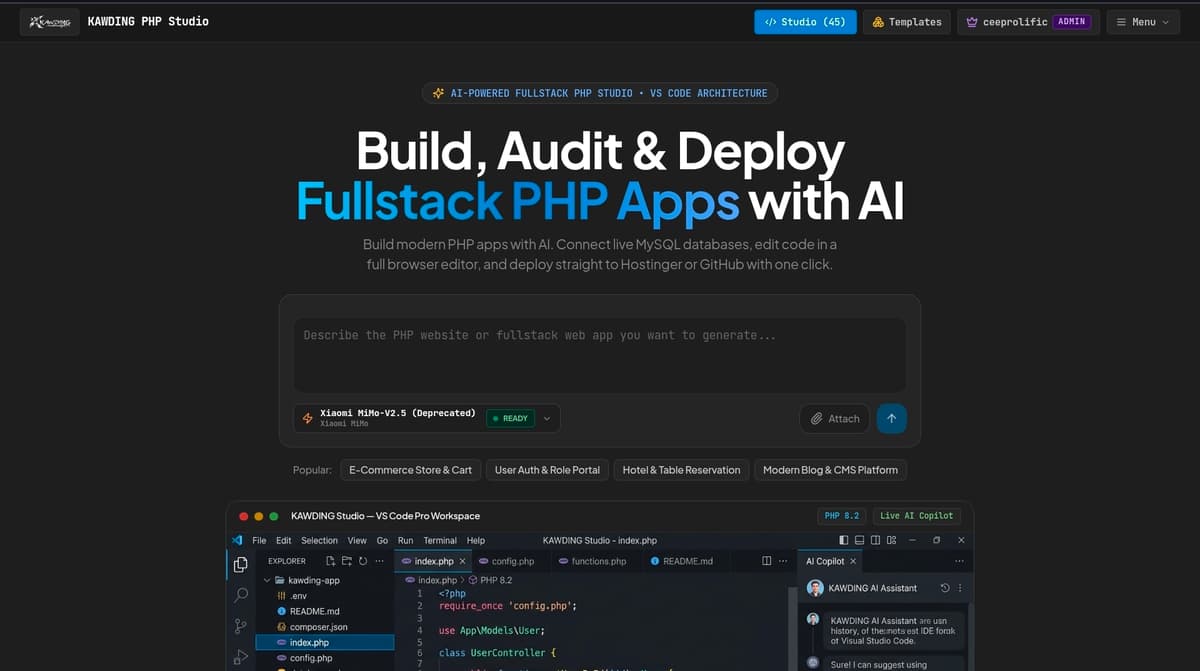Image resolution: width=1200 pixels, height=671 pixels.
Task: Click the KAWDING AI Assistant avatar
Action: [x=815, y=588]
